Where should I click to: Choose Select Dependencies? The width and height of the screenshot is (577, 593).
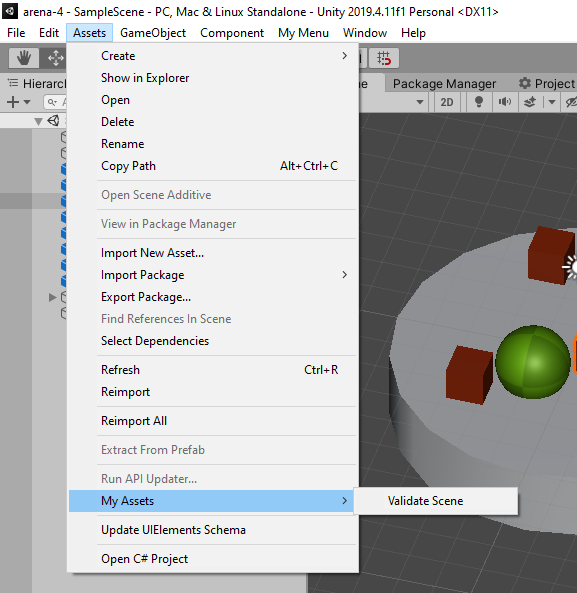213,341
